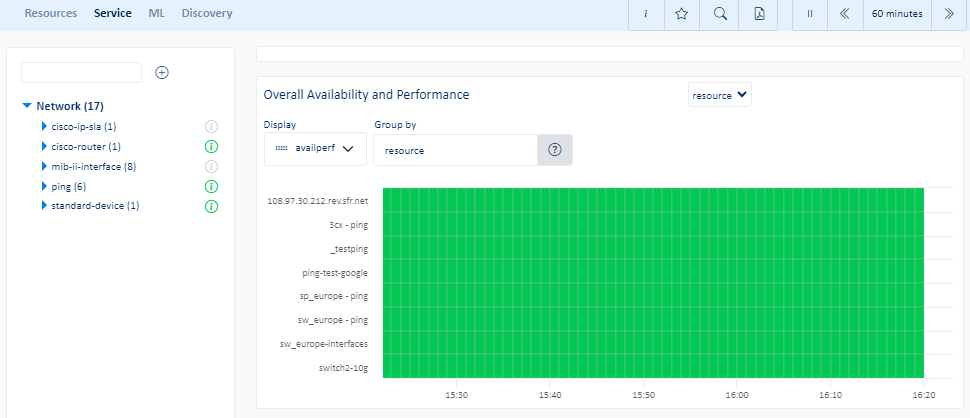The width and height of the screenshot is (970, 418).
Task: Click the 16:10 time axis label
Action: click(x=830, y=394)
